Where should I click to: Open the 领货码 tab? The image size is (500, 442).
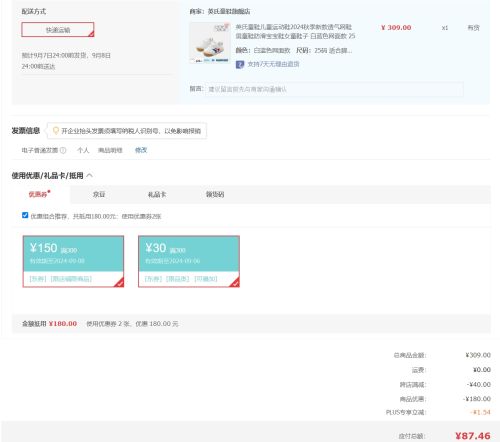coord(215,194)
